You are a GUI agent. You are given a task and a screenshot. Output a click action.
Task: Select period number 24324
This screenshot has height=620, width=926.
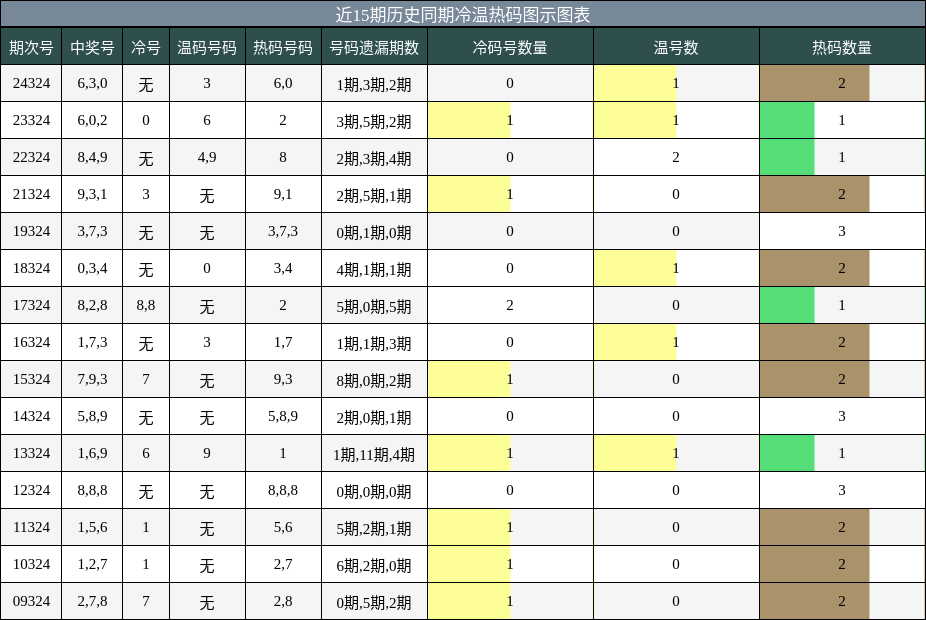[x=31, y=83]
